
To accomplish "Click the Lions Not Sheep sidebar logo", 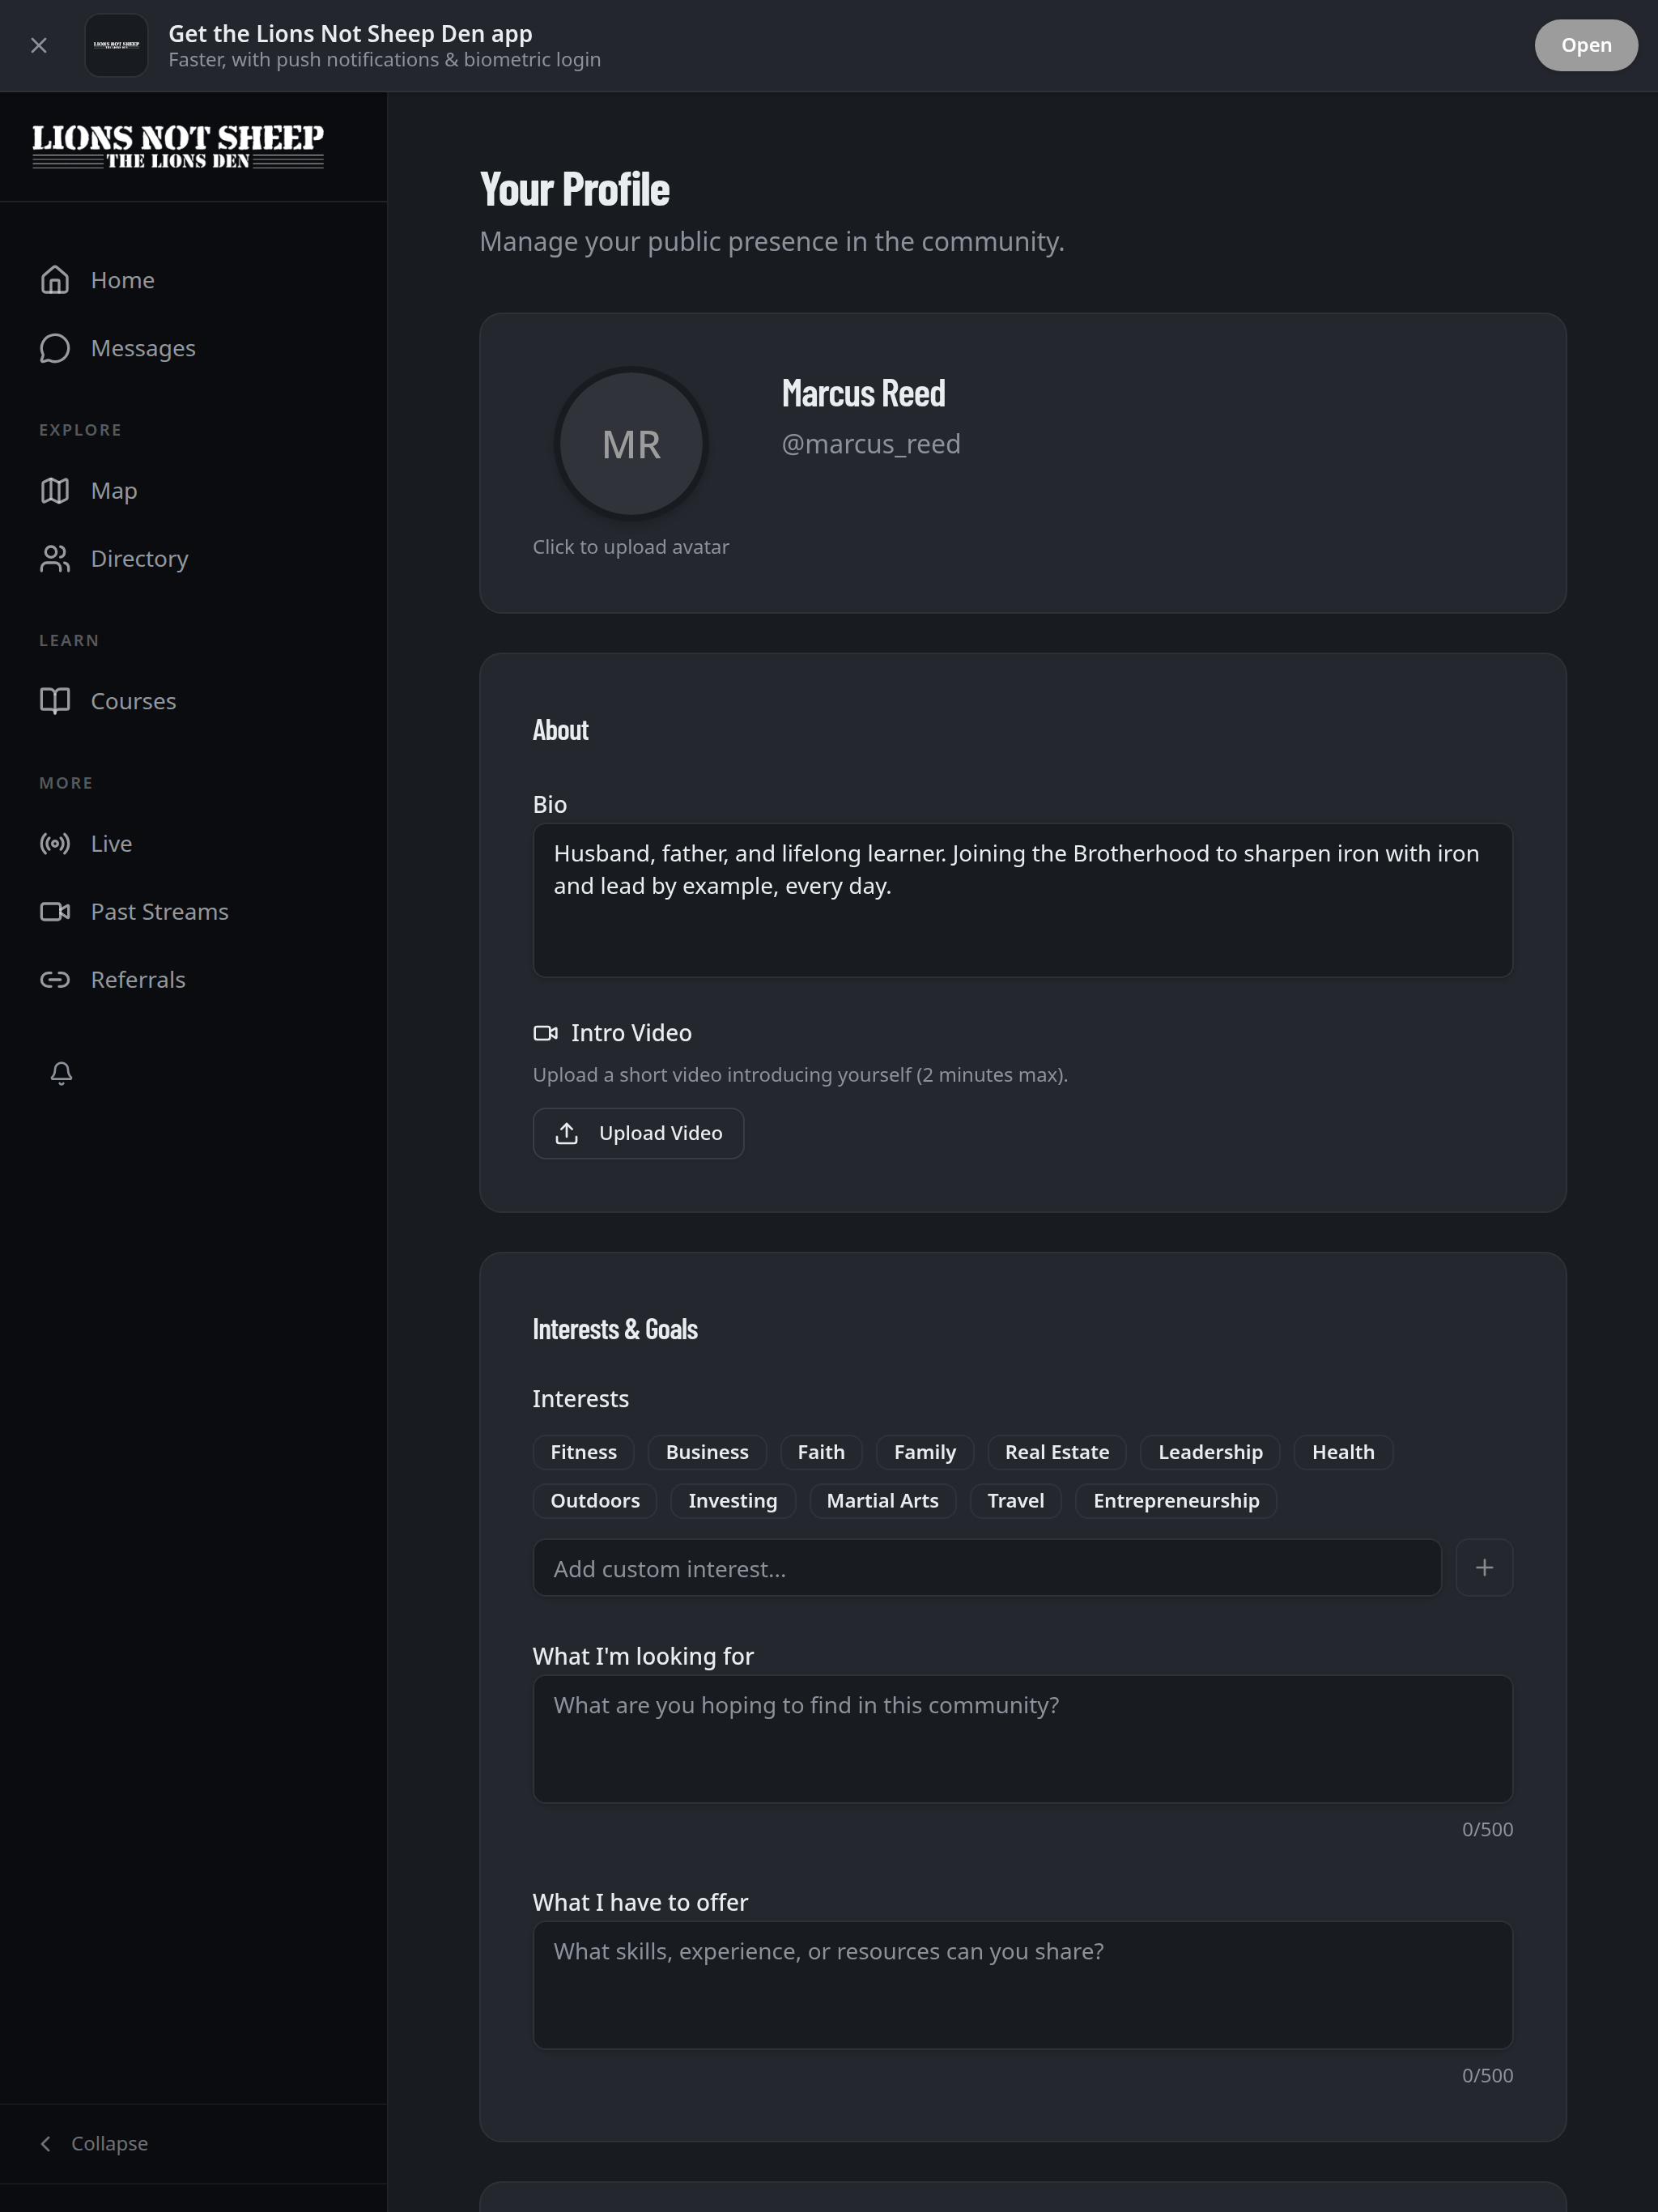I will click(178, 146).
